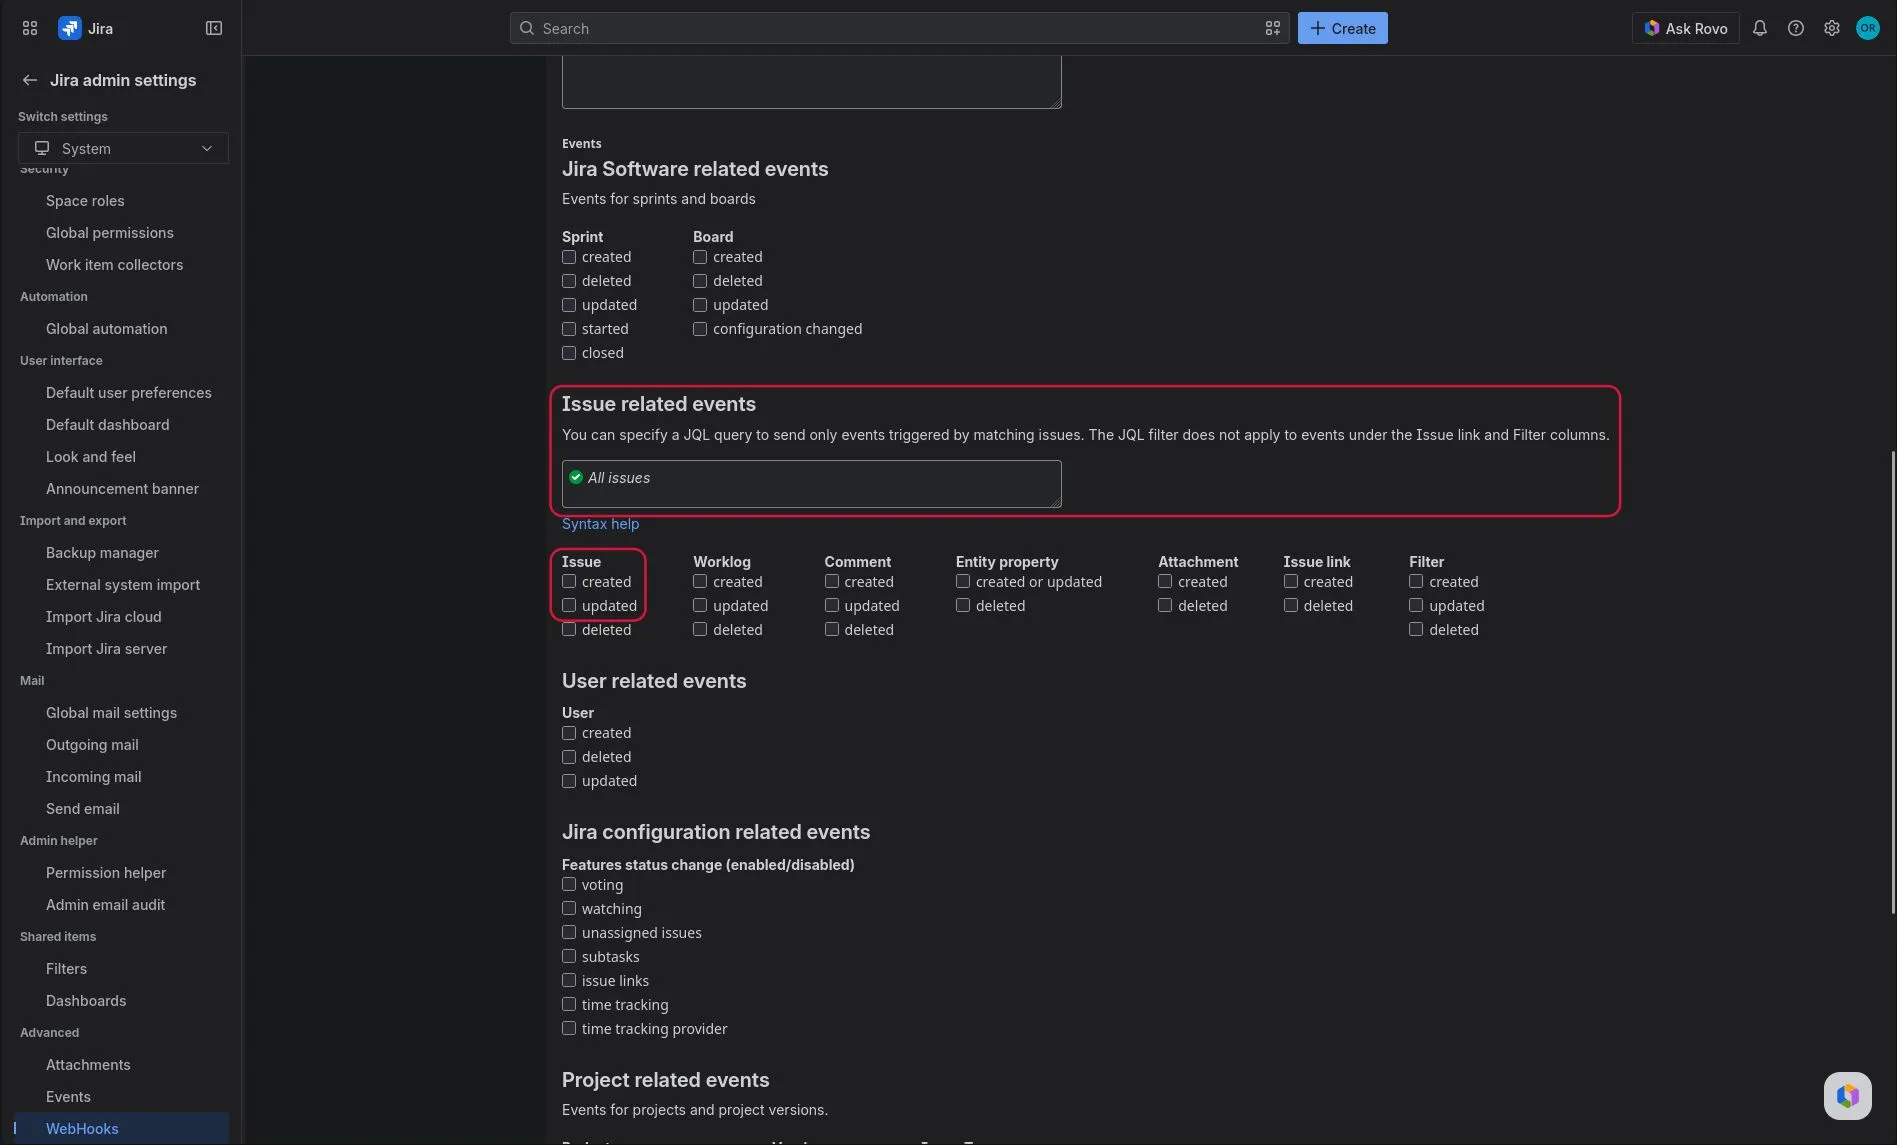This screenshot has height=1145, width=1897.
Task: Check Attachment deleted event
Action: coord(1165,605)
